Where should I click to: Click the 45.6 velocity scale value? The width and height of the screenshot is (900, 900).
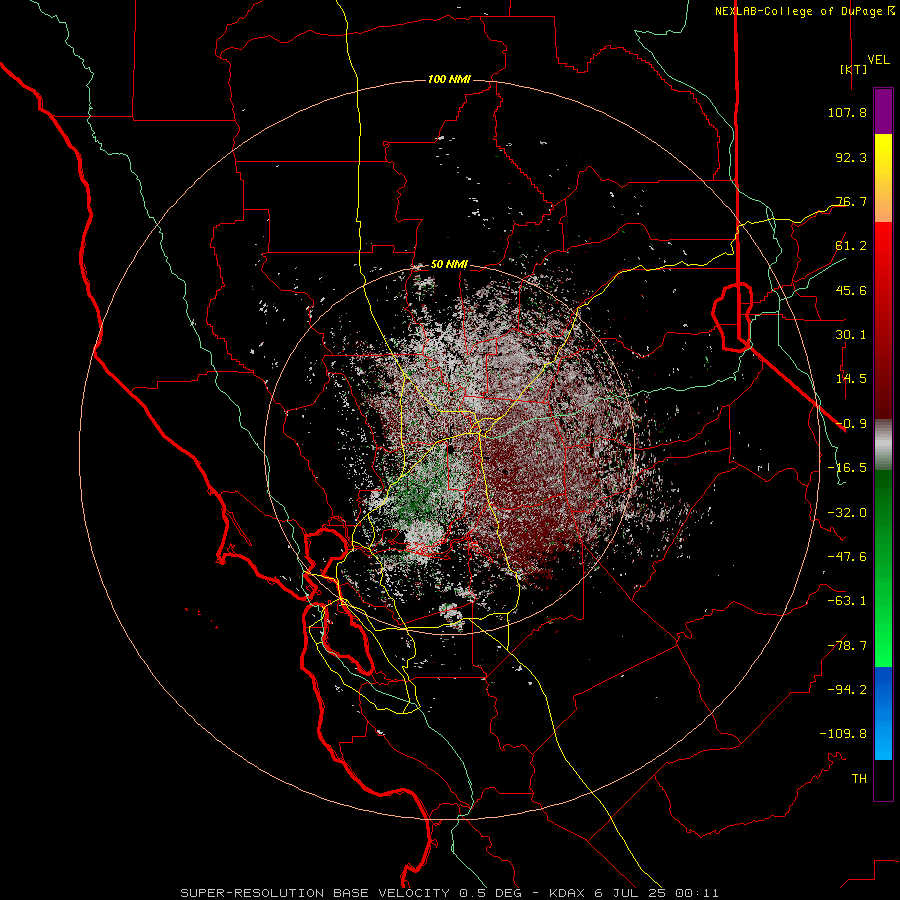tap(851, 290)
